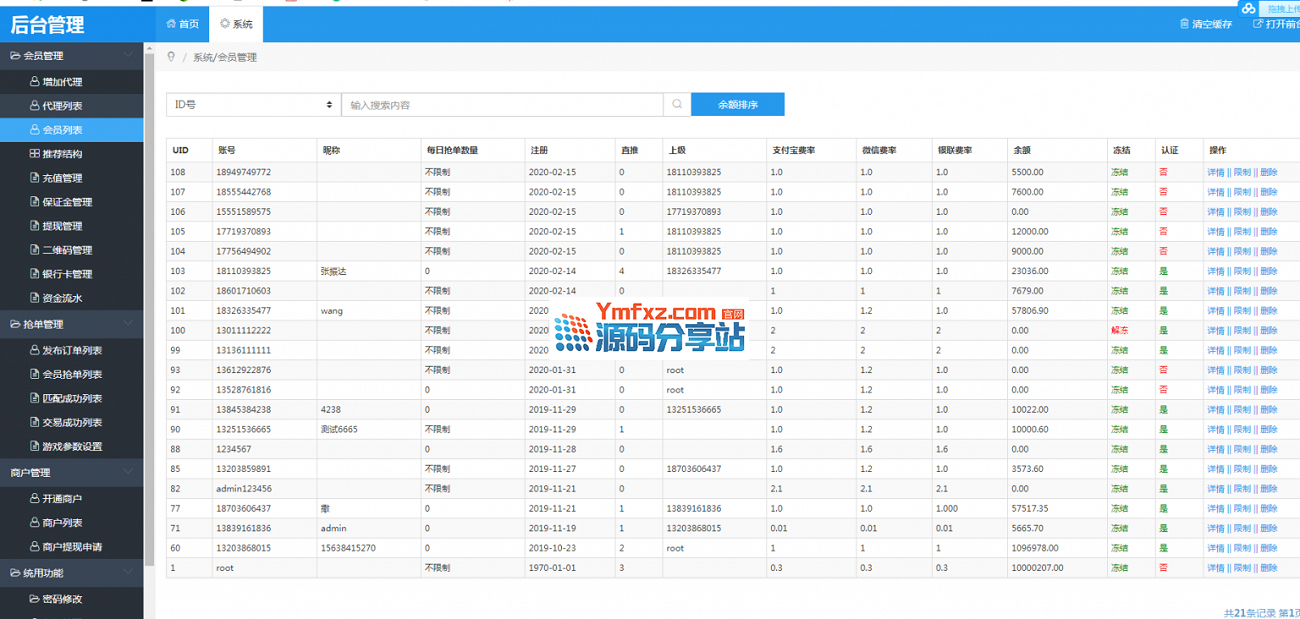Click the magnifier search icon button

click(x=677, y=105)
